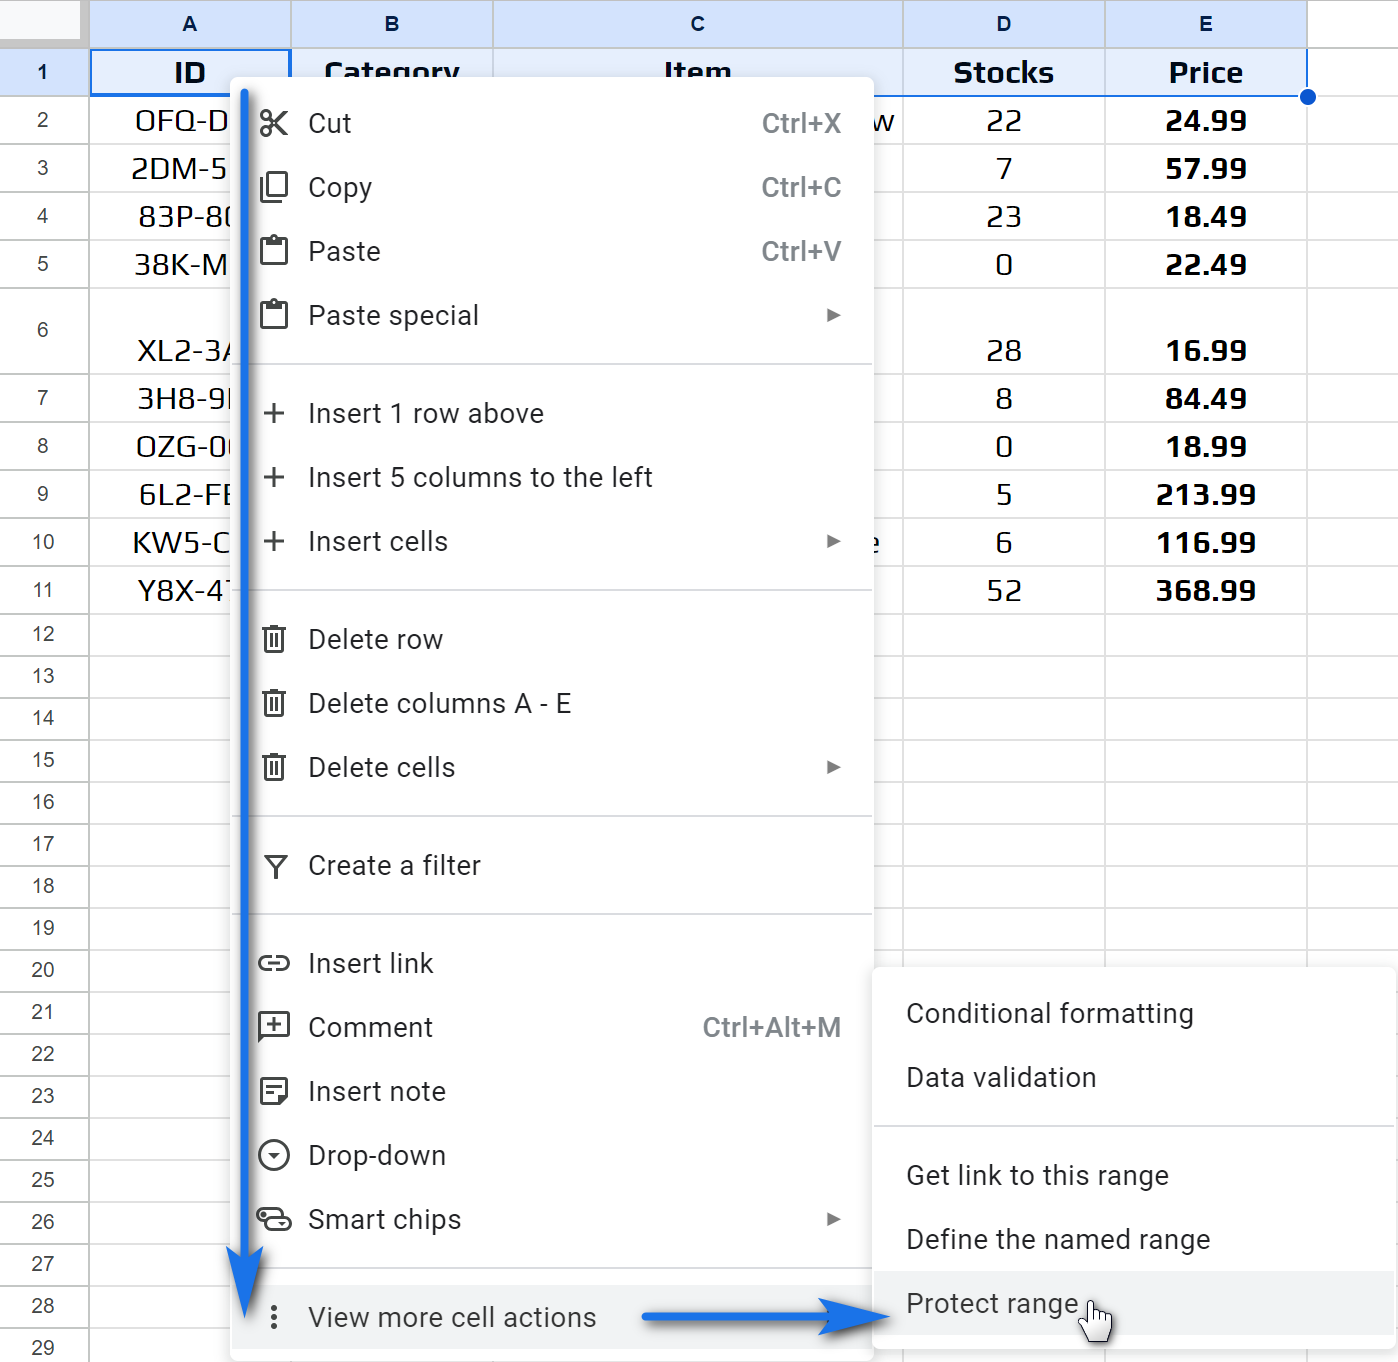Expand the Delete cells submenu arrow
The image size is (1398, 1362).
pos(833,767)
